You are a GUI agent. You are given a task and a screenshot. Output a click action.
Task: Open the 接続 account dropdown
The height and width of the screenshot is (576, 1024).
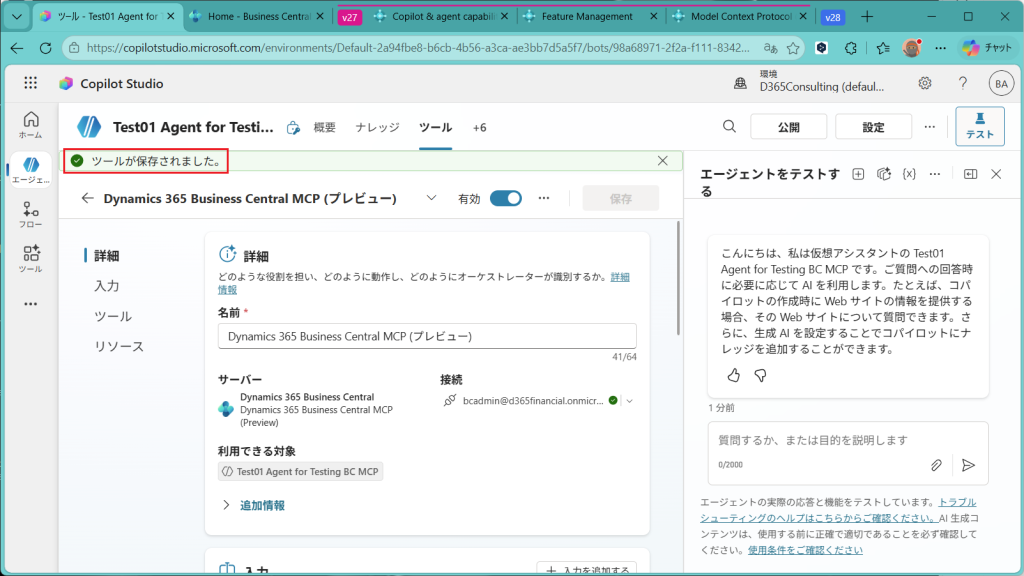[630, 401]
